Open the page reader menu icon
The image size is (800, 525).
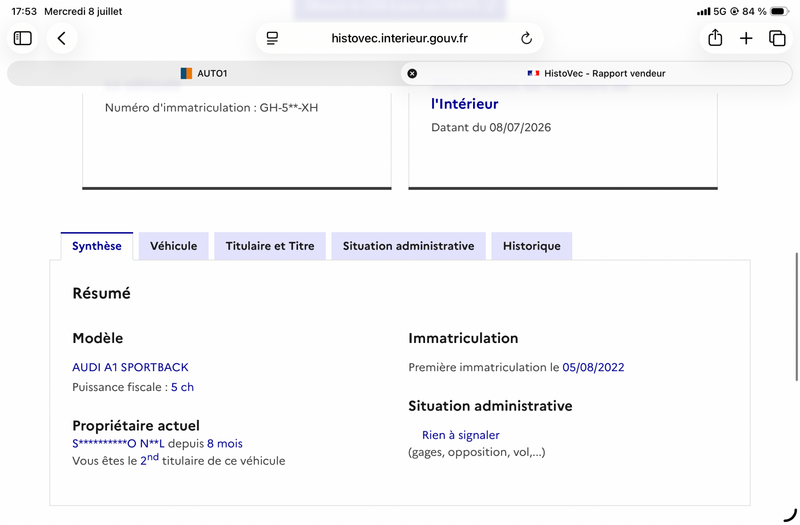(x=272, y=38)
